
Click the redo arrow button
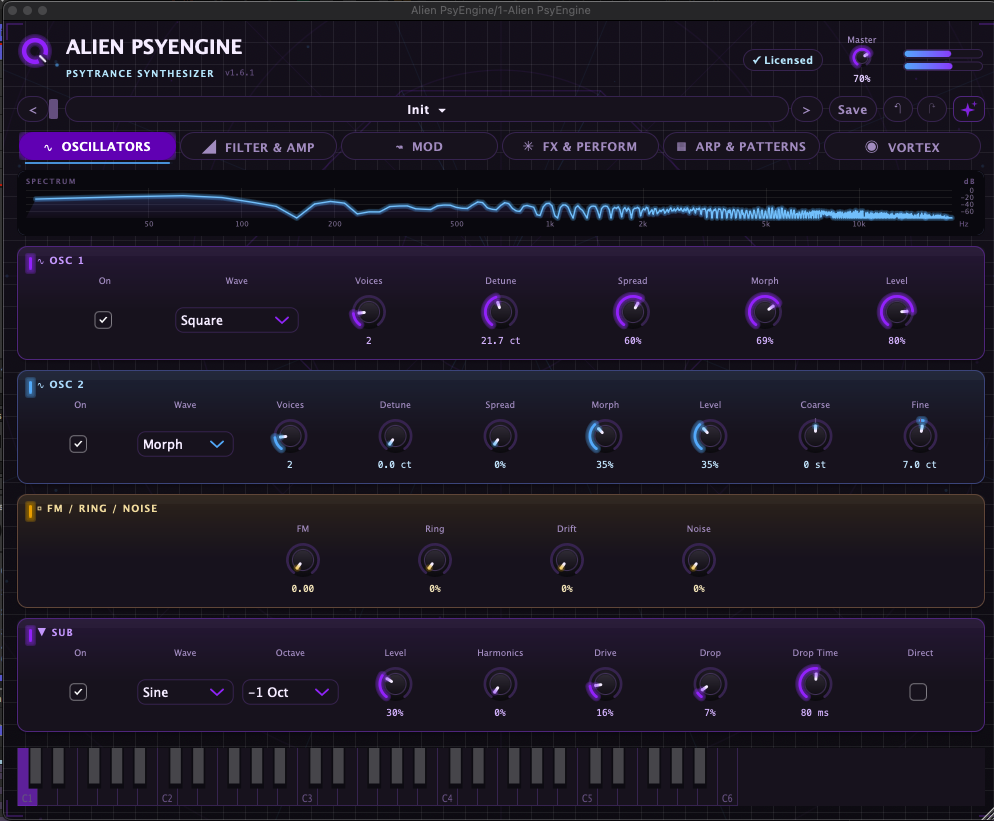[931, 109]
